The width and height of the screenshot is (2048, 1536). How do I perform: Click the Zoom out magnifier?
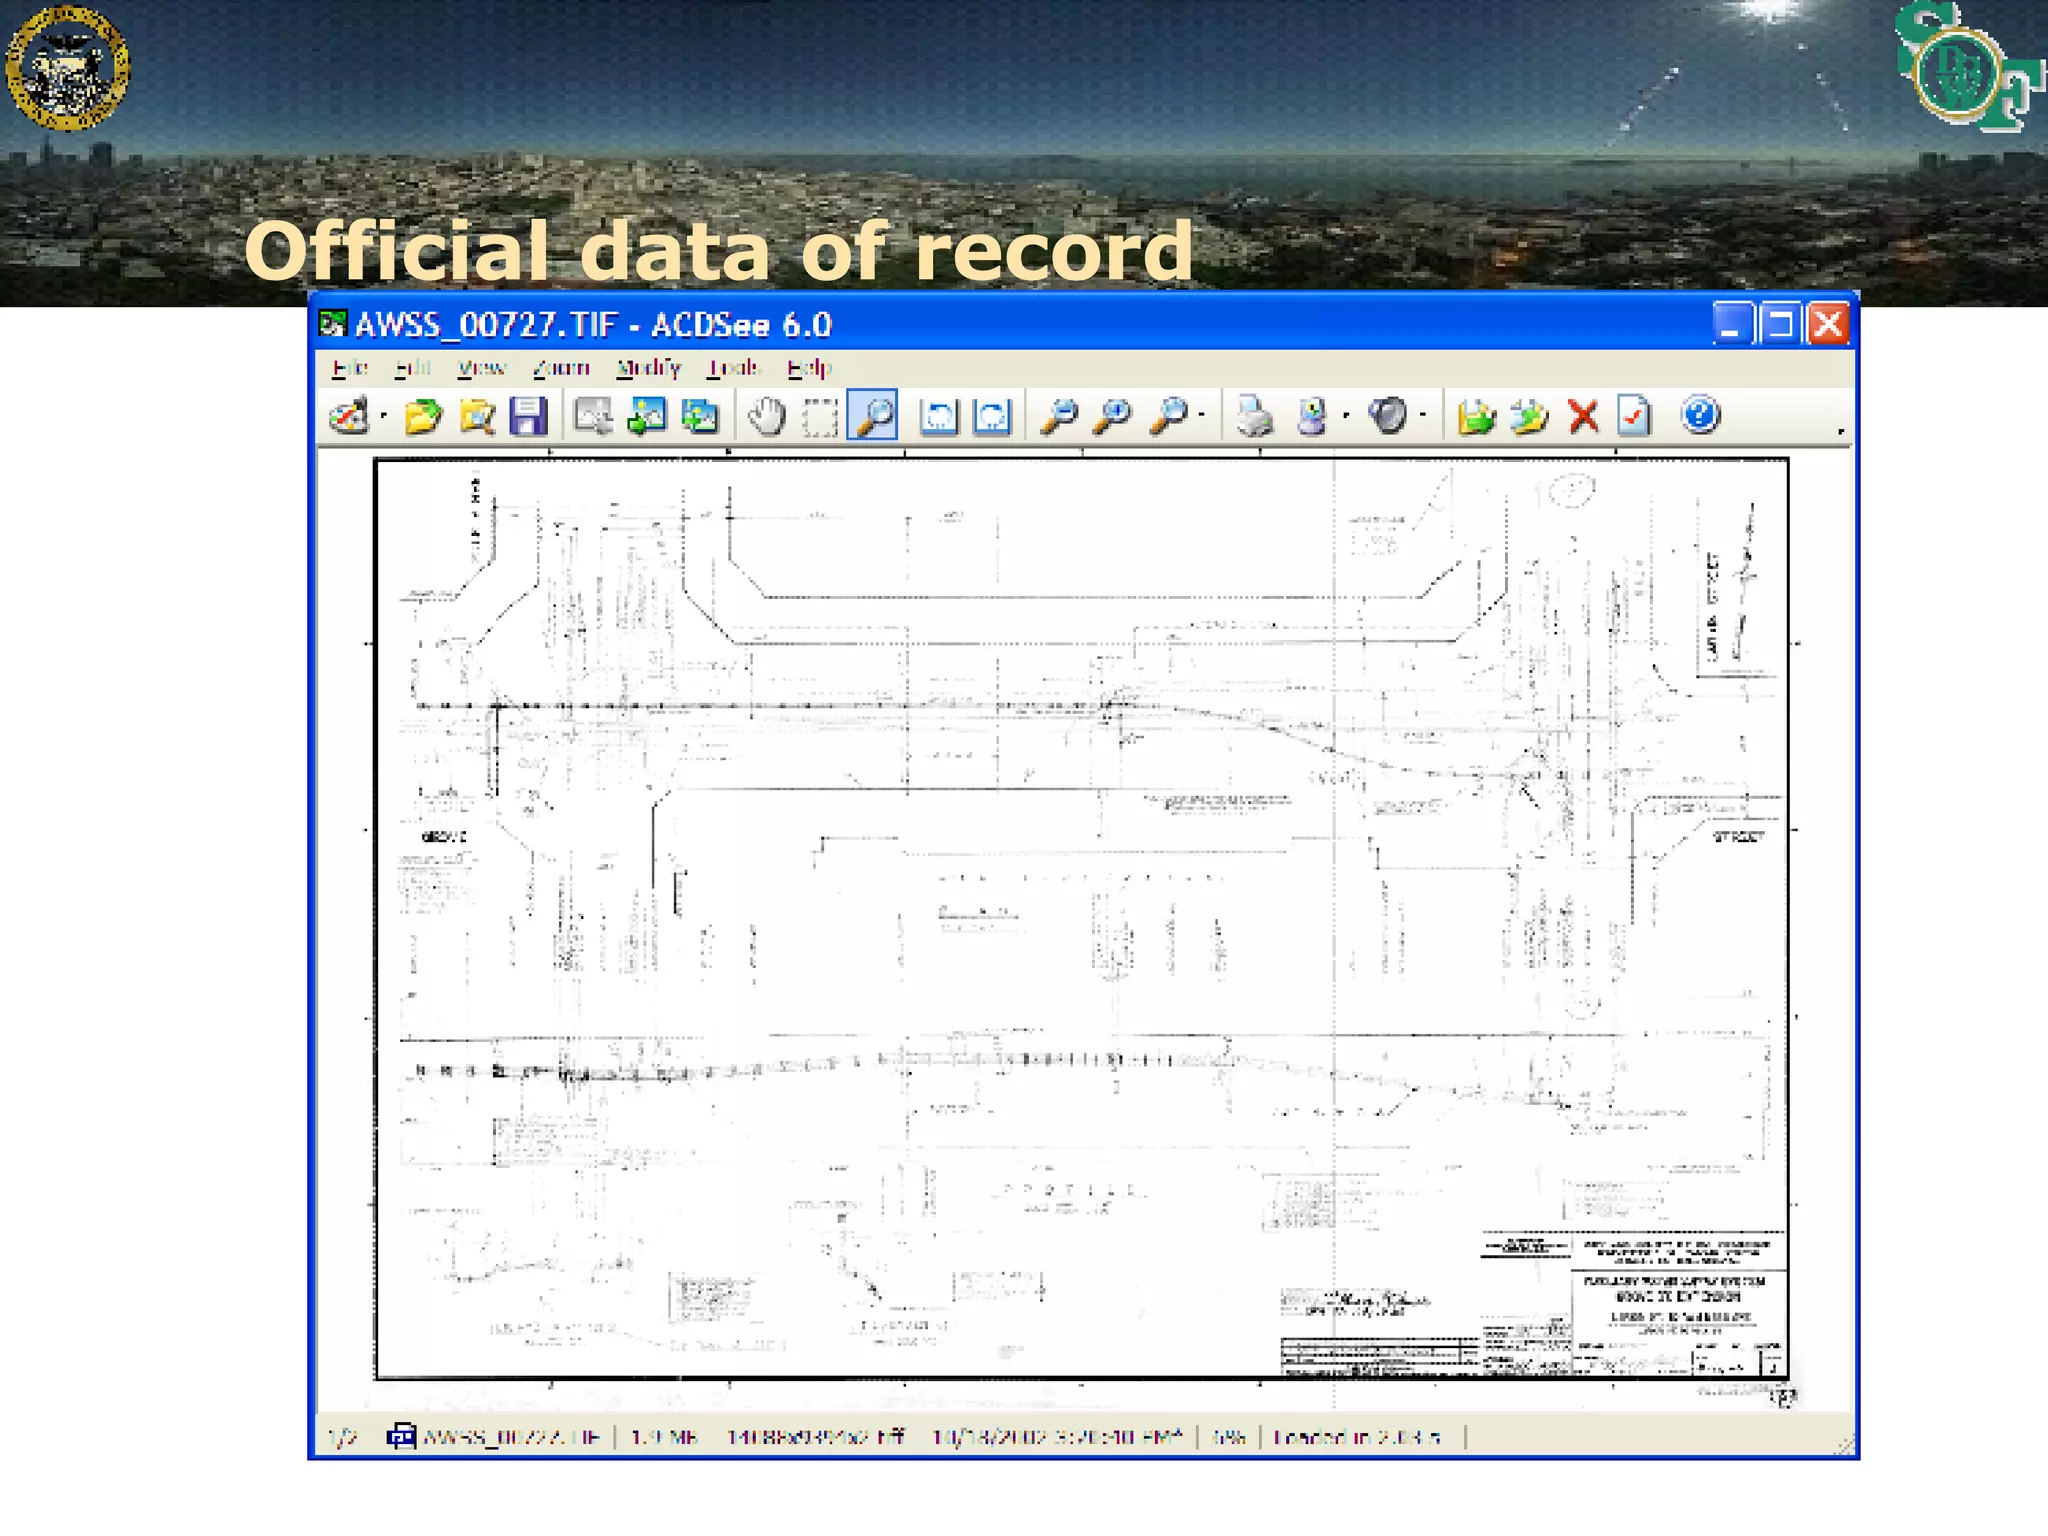[x=1060, y=415]
